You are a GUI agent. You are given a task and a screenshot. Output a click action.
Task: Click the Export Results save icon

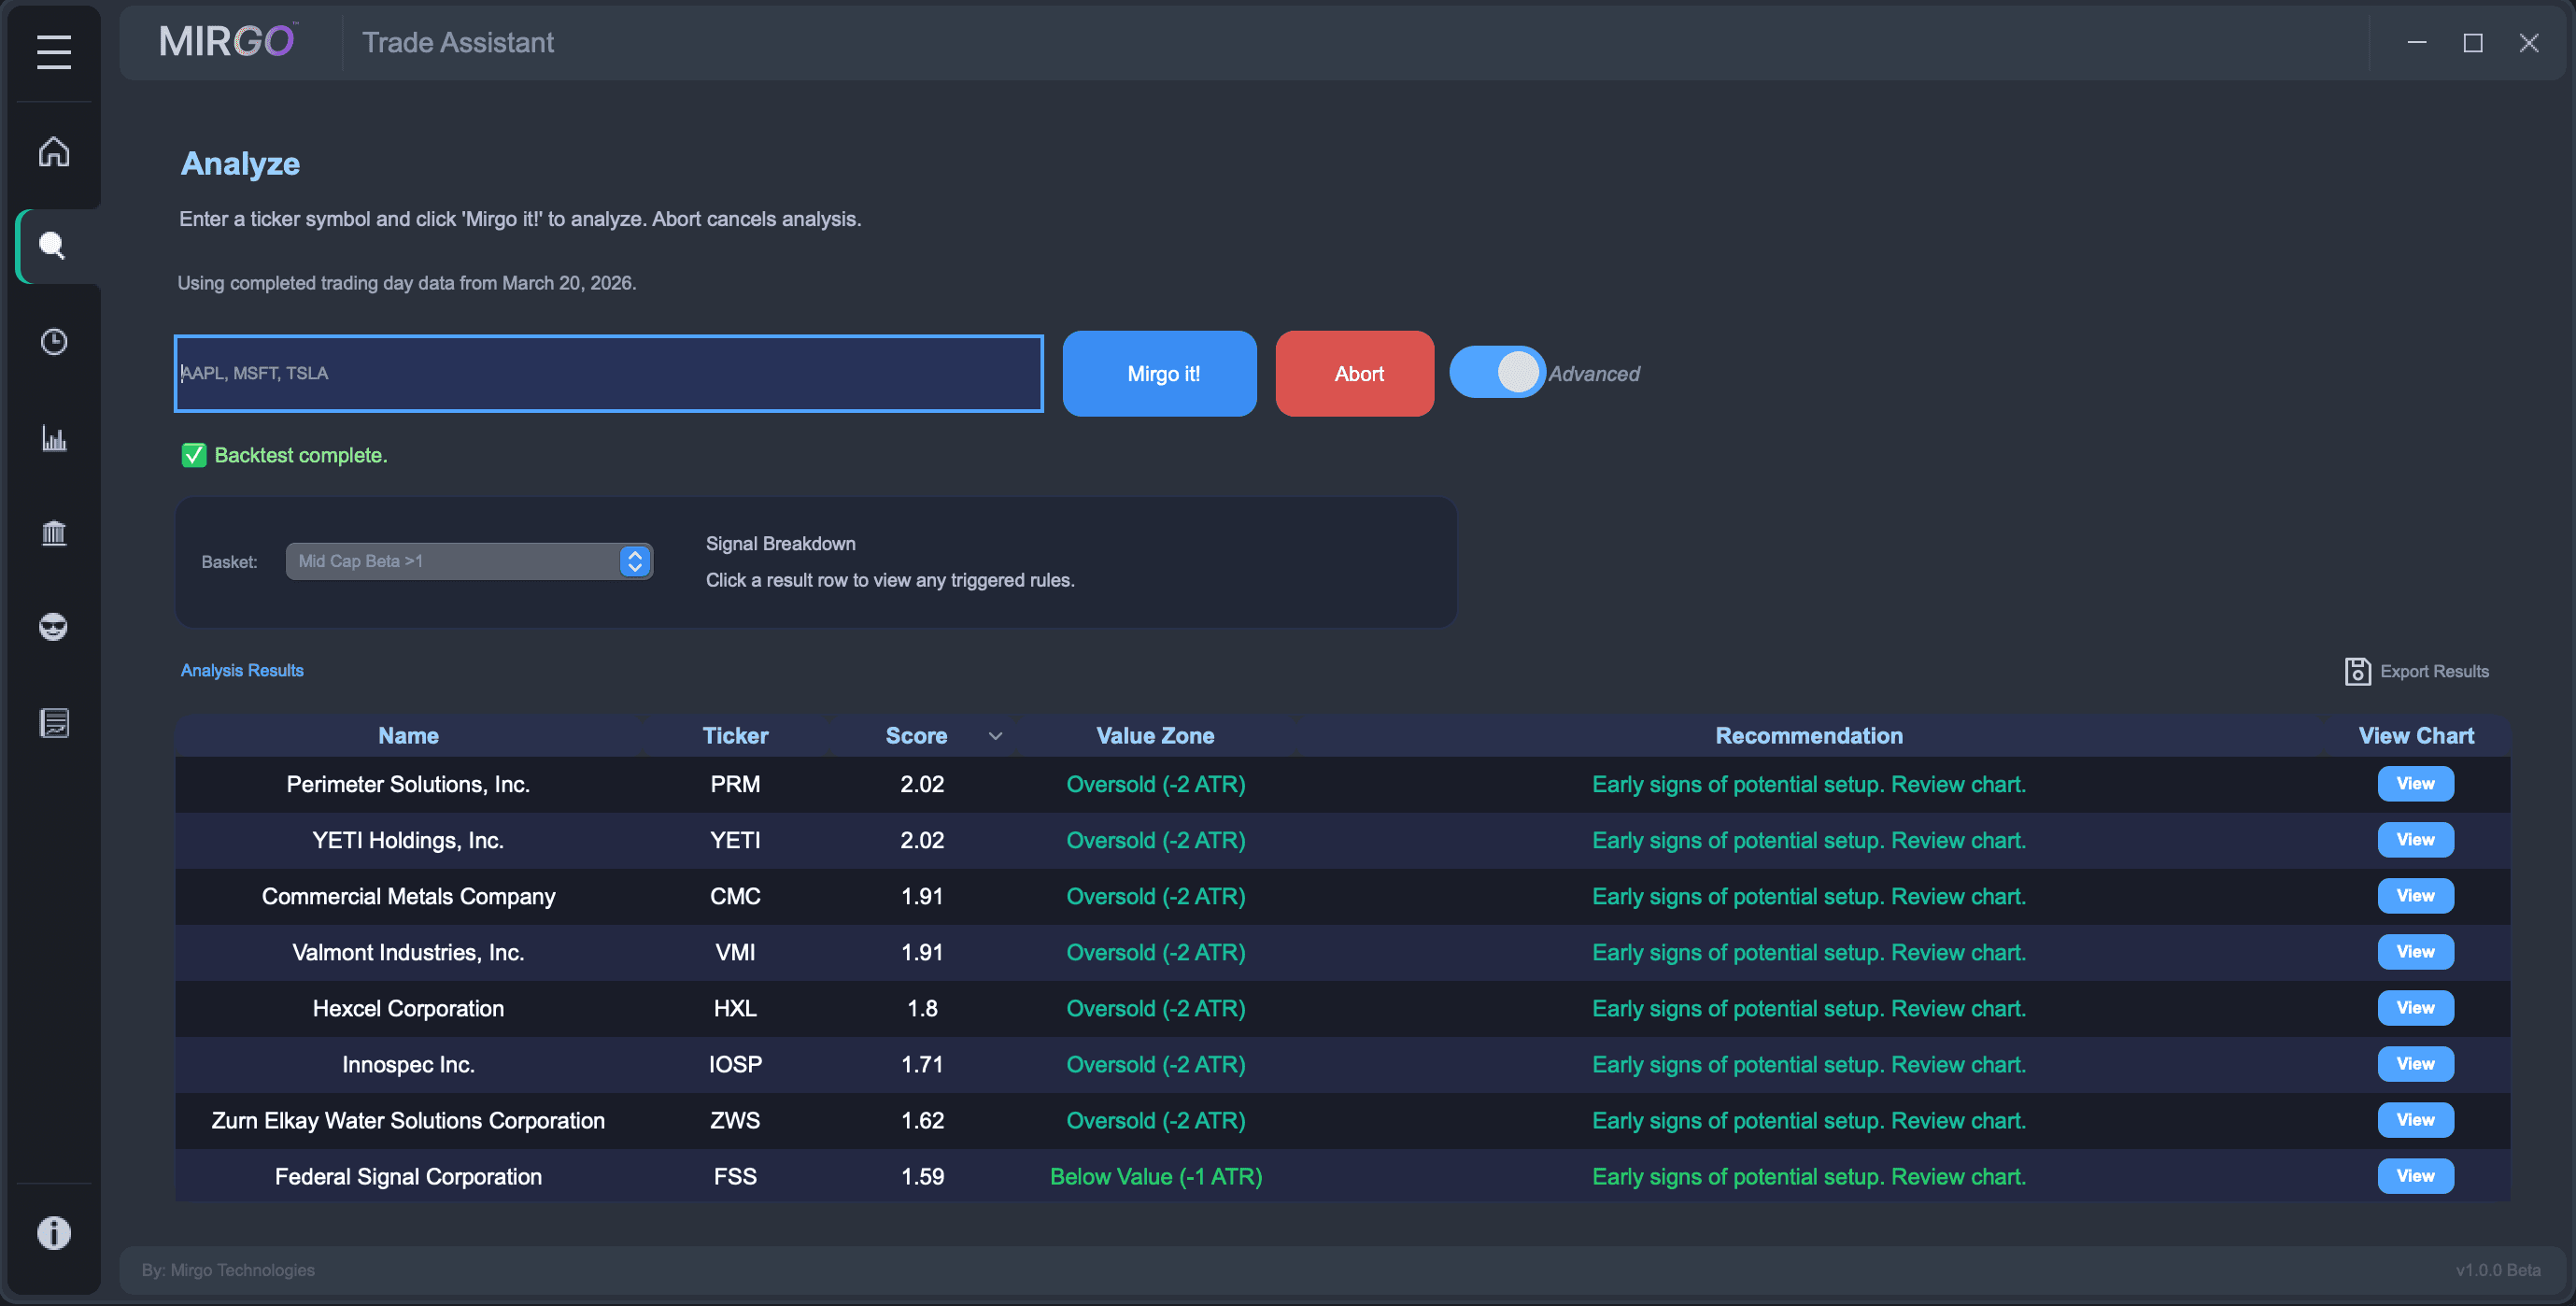[x=2357, y=671]
